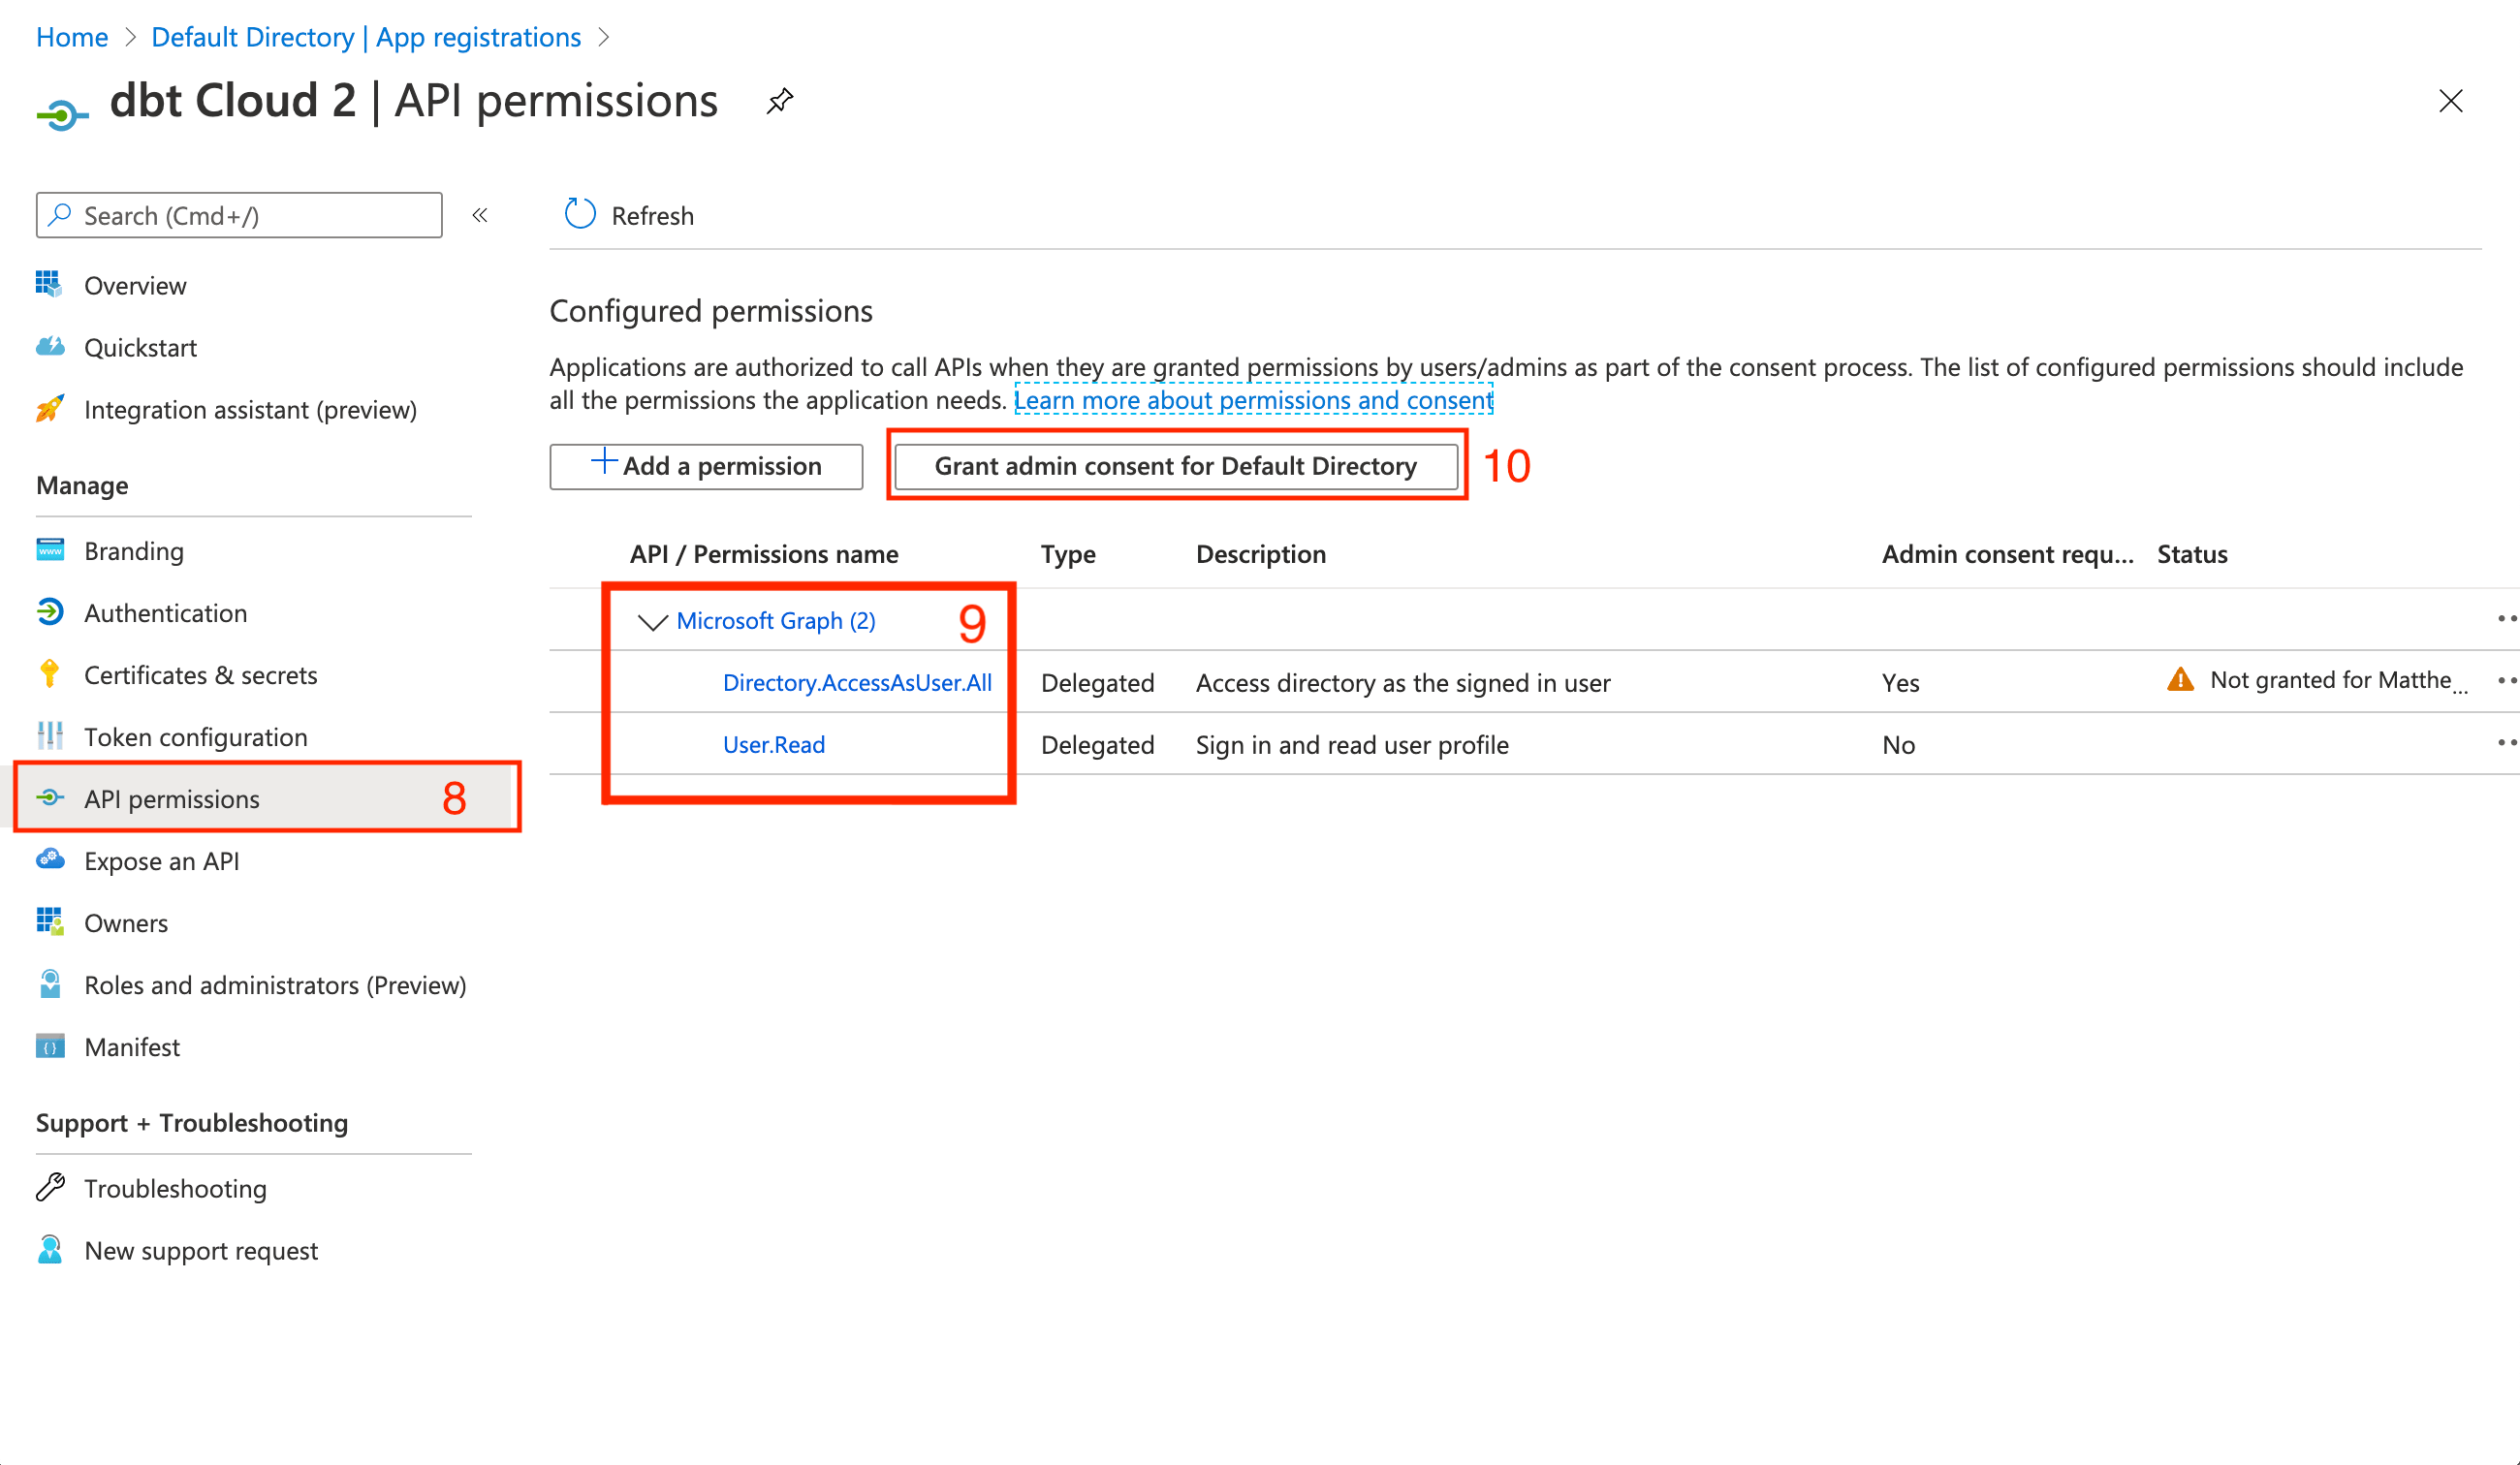Image resolution: width=2520 pixels, height=1465 pixels.
Task: Click into the sidebar search field
Action: [238, 214]
